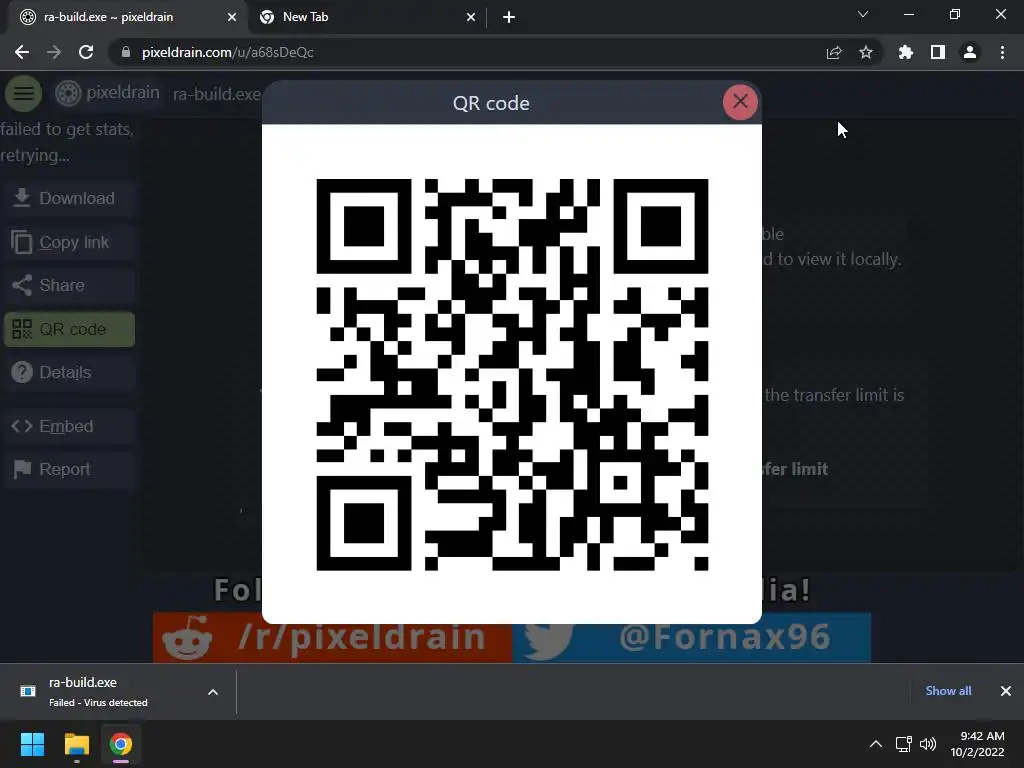Click the site lock icon
This screenshot has height=768, width=1024.
(x=125, y=52)
